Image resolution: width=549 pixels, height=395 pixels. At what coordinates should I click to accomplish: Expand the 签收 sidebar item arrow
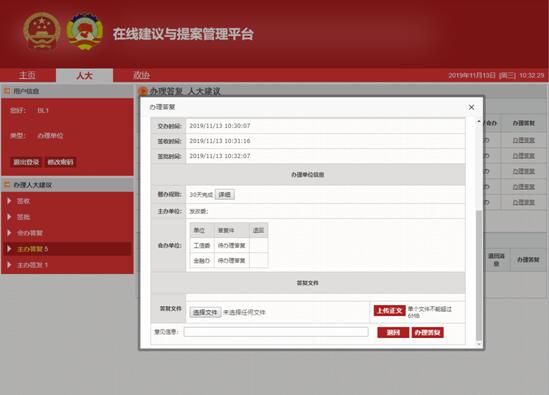(9, 201)
